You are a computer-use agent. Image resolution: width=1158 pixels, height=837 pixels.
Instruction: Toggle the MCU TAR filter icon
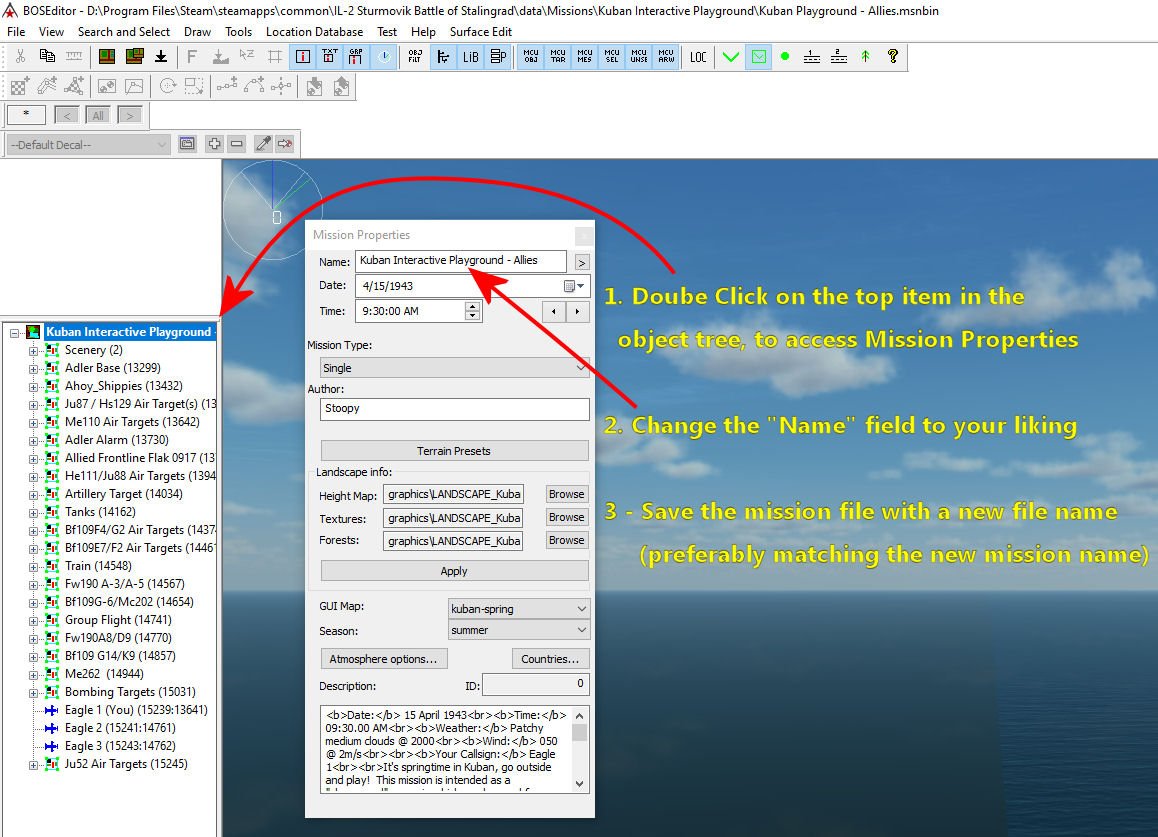coord(558,57)
